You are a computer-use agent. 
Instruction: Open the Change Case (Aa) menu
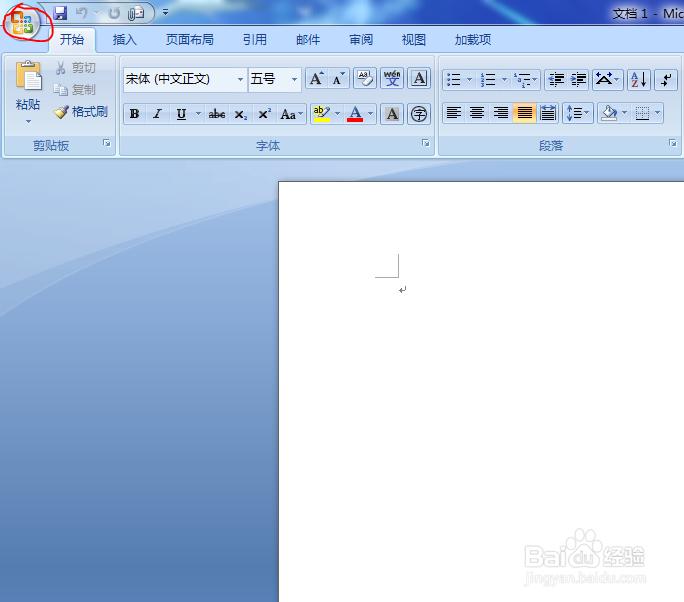291,114
